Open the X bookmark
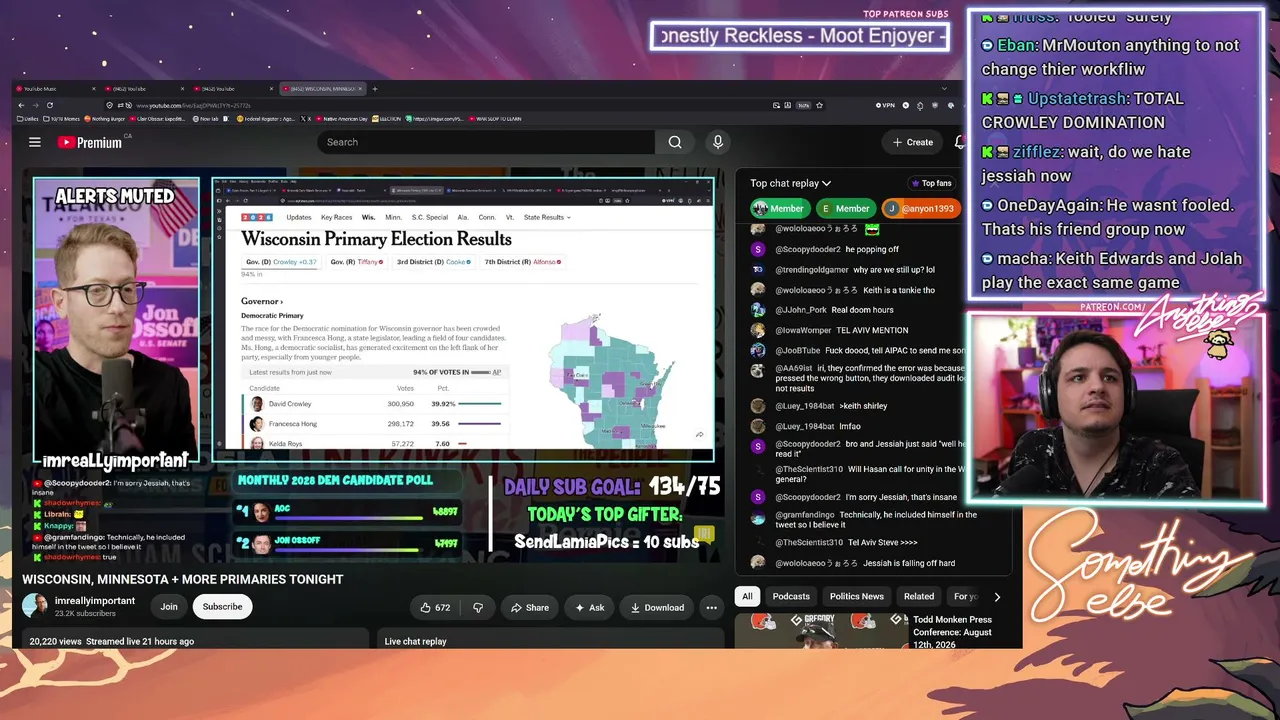This screenshot has width=1280, height=720. [307, 119]
